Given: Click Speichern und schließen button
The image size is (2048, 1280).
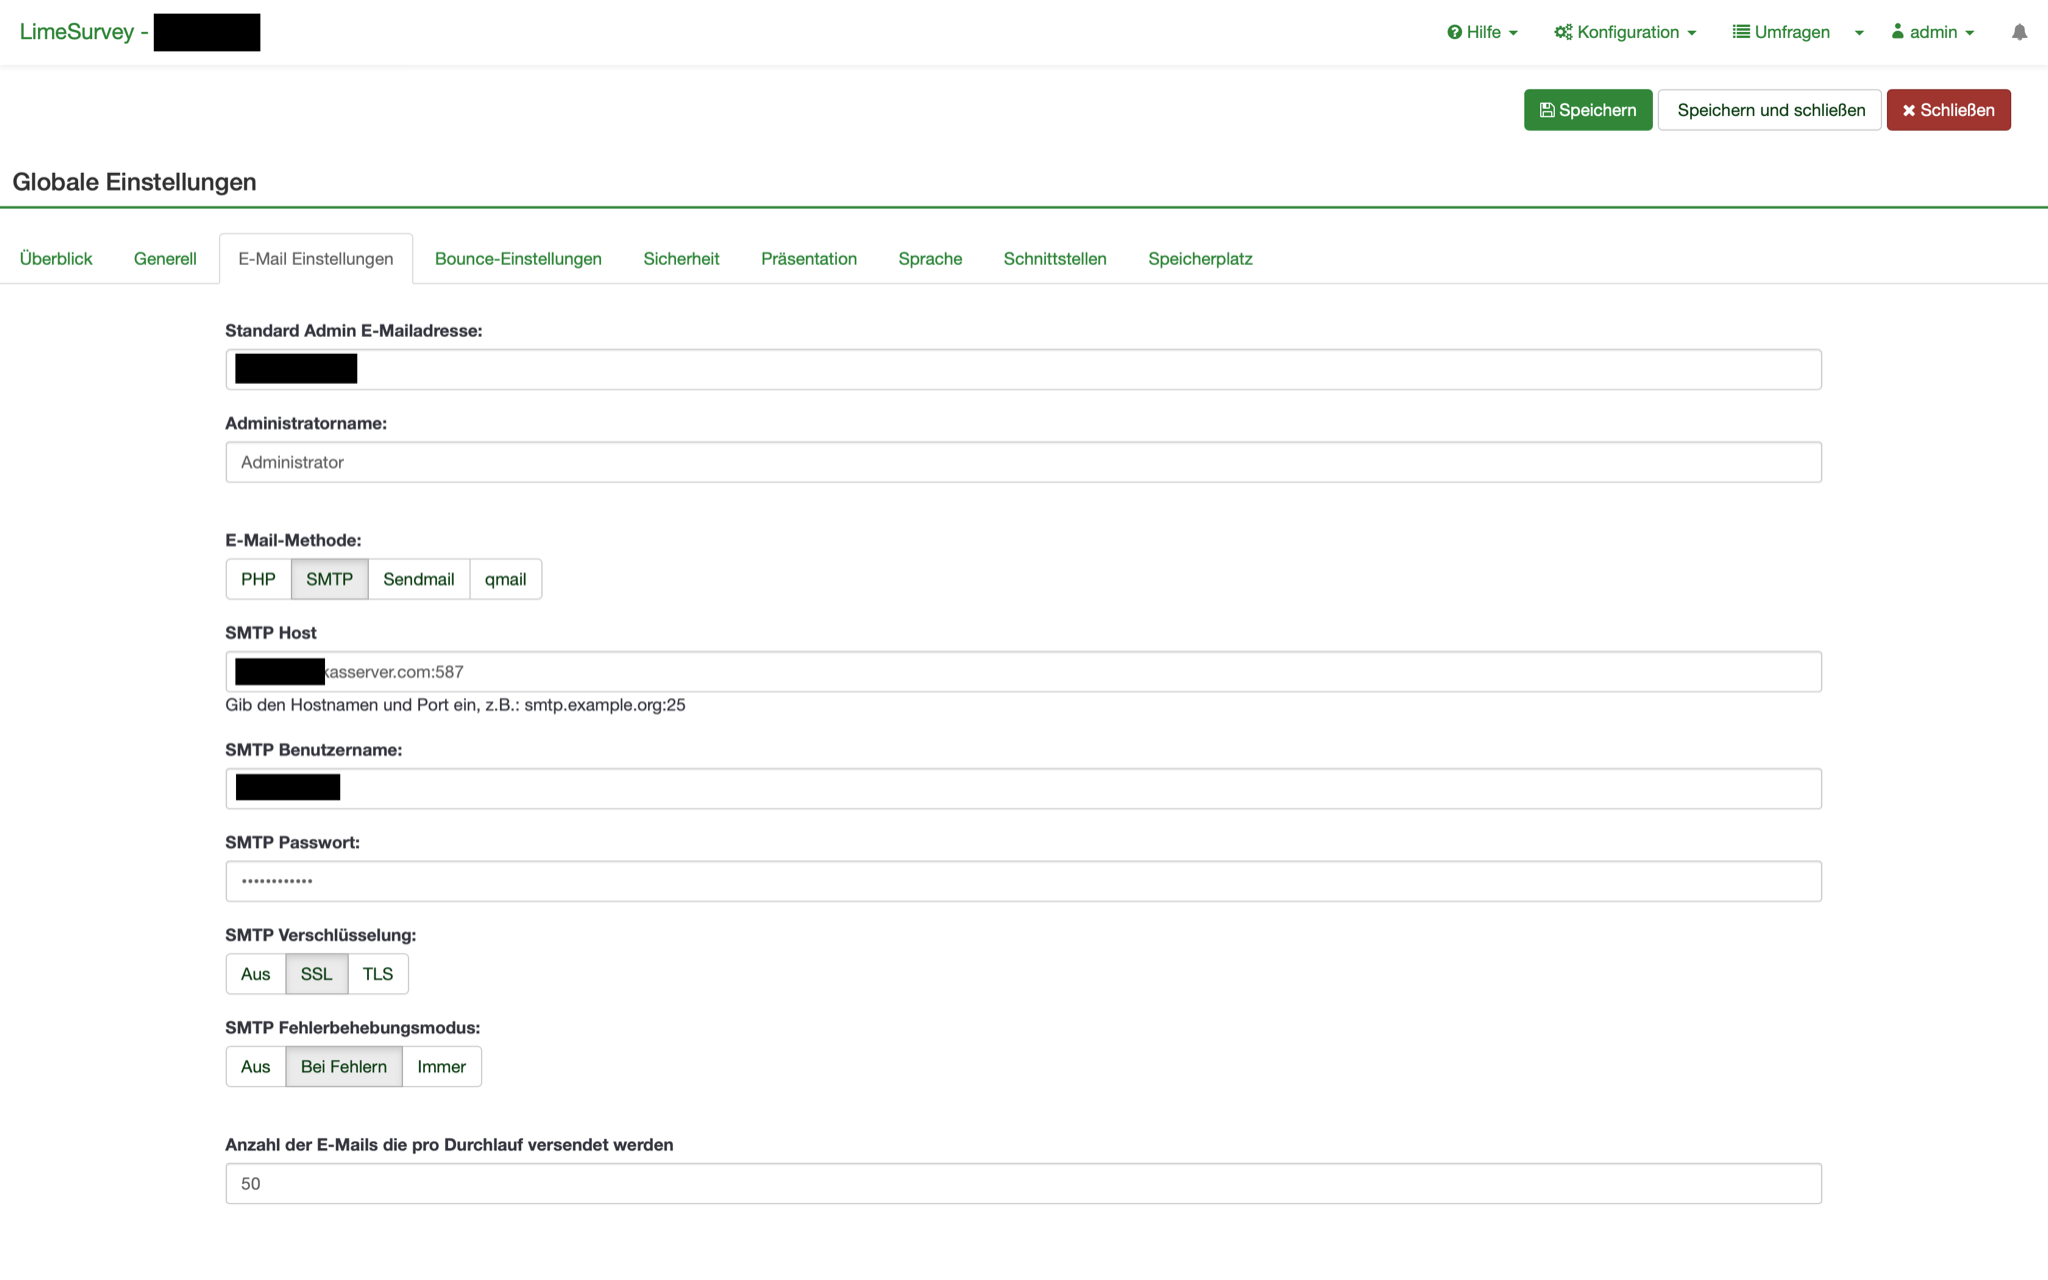Looking at the screenshot, I should (1770, 110).
